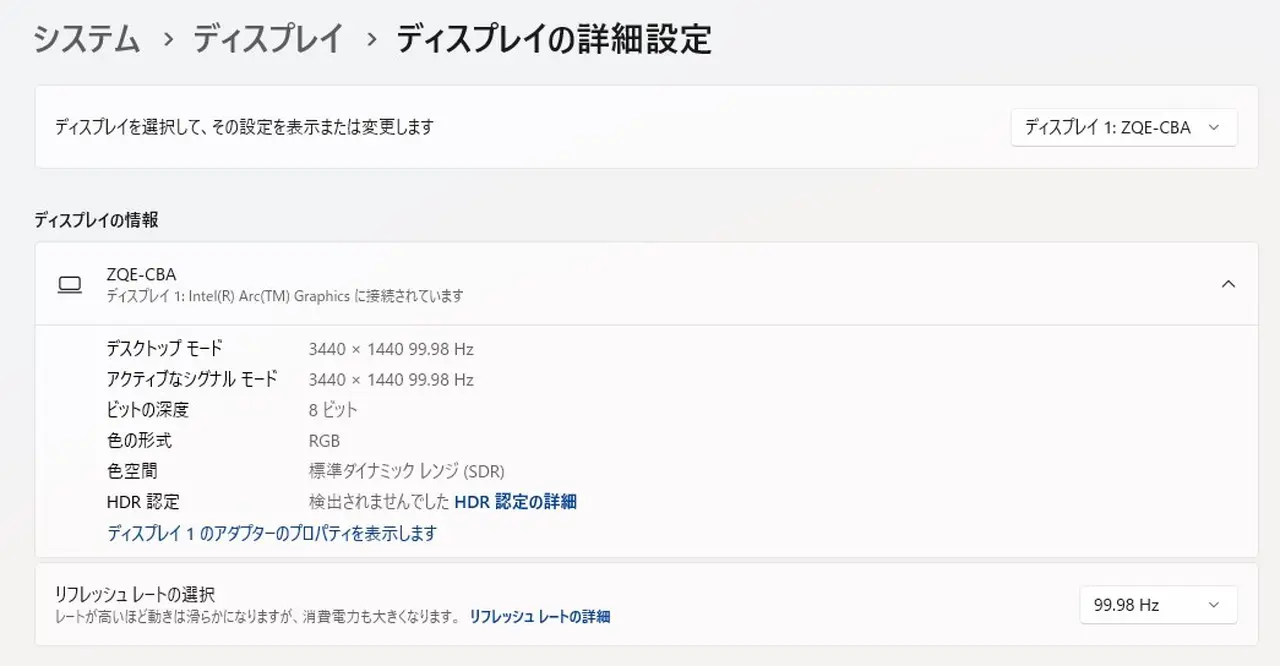
Task: Click the 標準ダイナミック レンジ (SDR) value
Action: coord(406,471)
